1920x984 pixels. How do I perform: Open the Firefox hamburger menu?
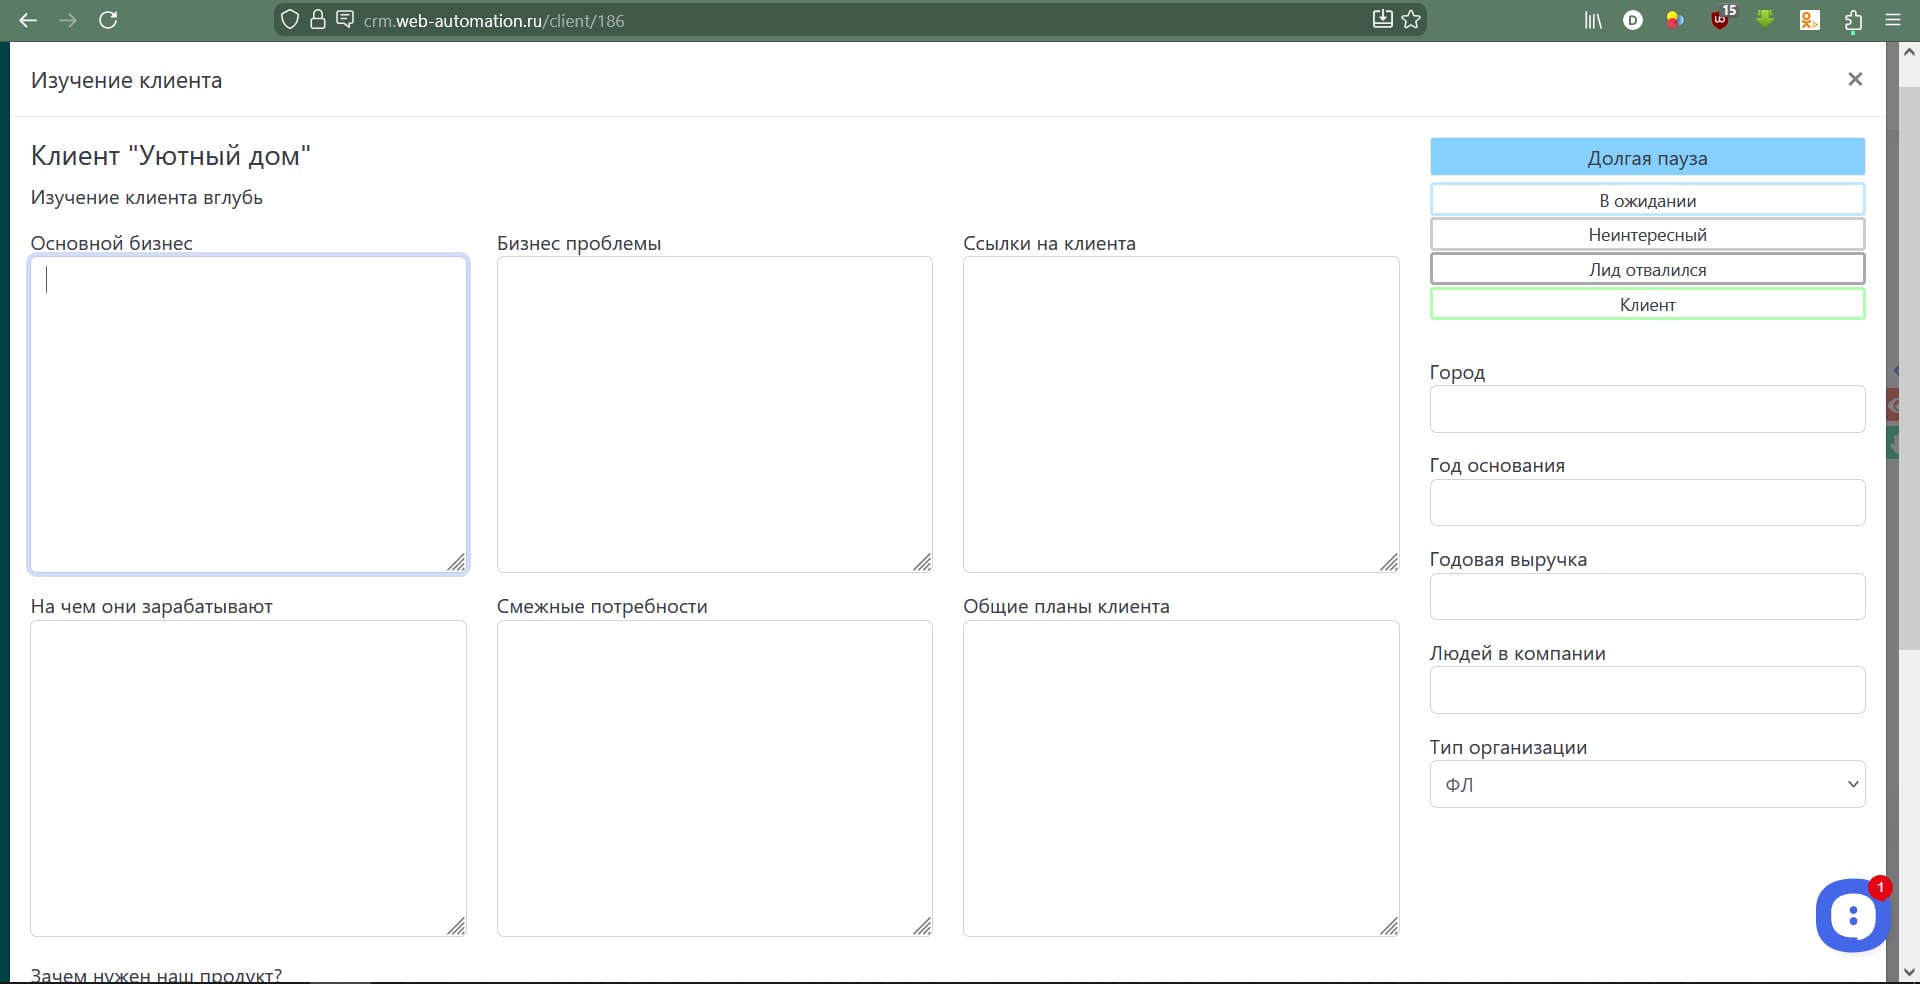click(1893, 20)
